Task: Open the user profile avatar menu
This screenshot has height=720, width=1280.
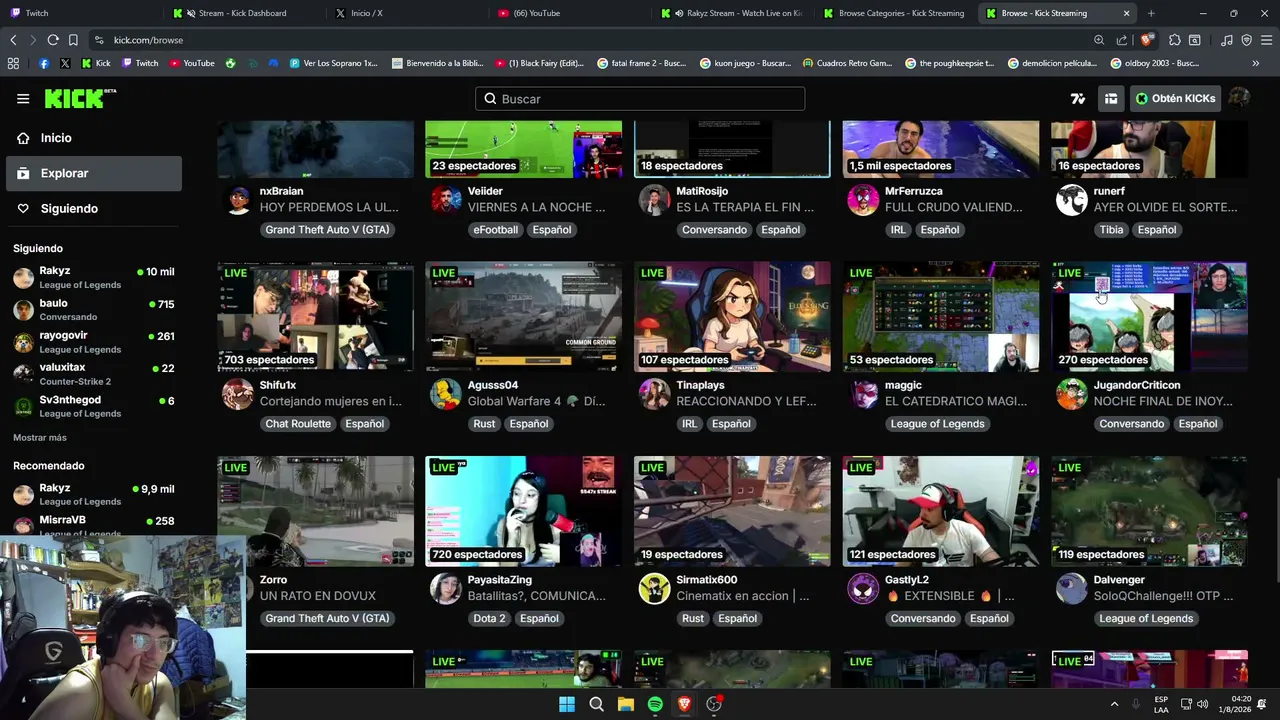Action: click(1239, 98)
